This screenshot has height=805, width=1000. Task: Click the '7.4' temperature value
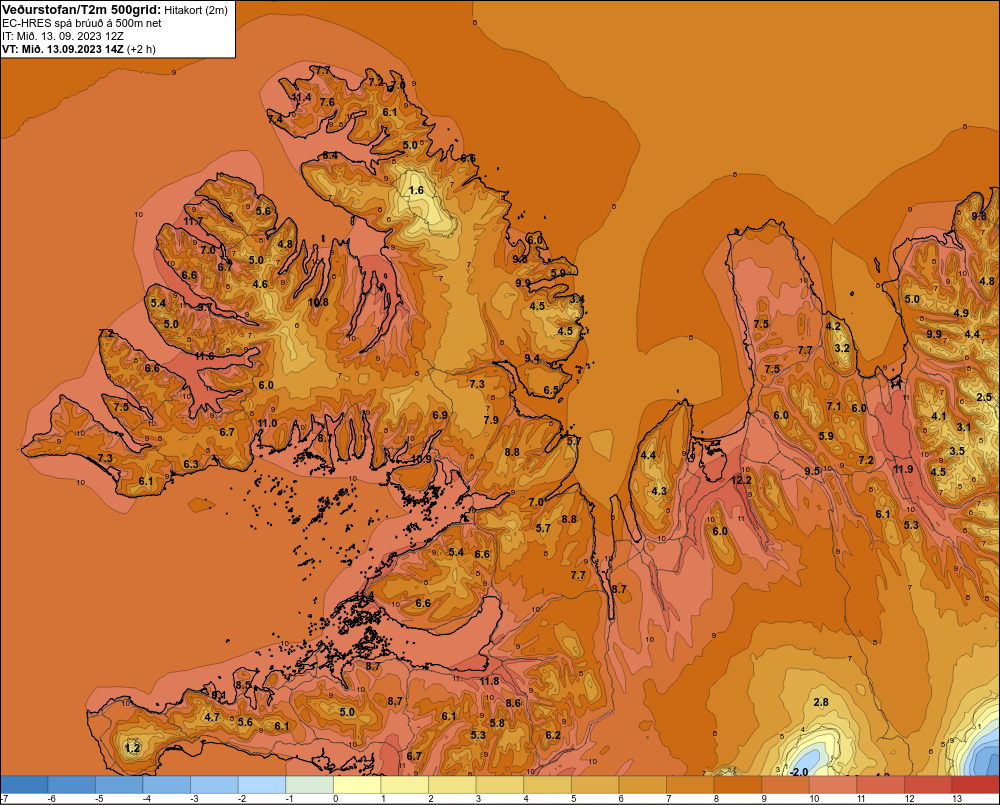tap(276, 119)
